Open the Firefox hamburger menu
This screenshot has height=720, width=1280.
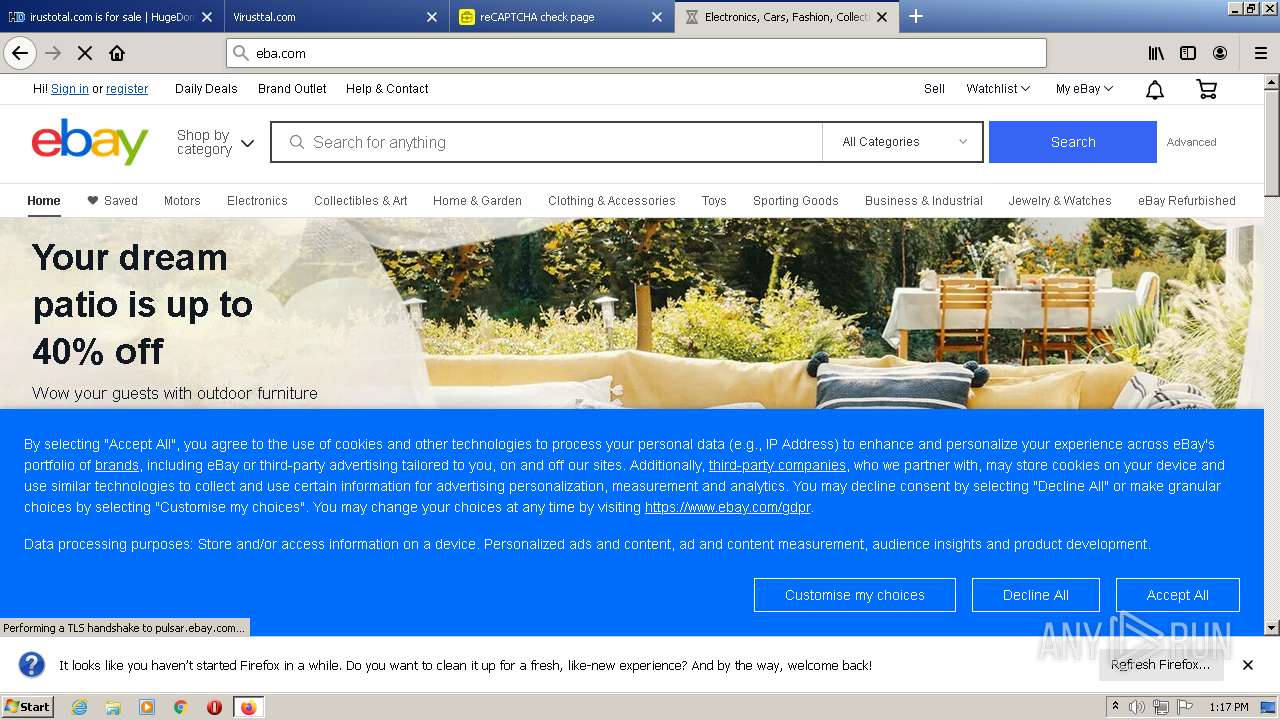coord(1261,53)
